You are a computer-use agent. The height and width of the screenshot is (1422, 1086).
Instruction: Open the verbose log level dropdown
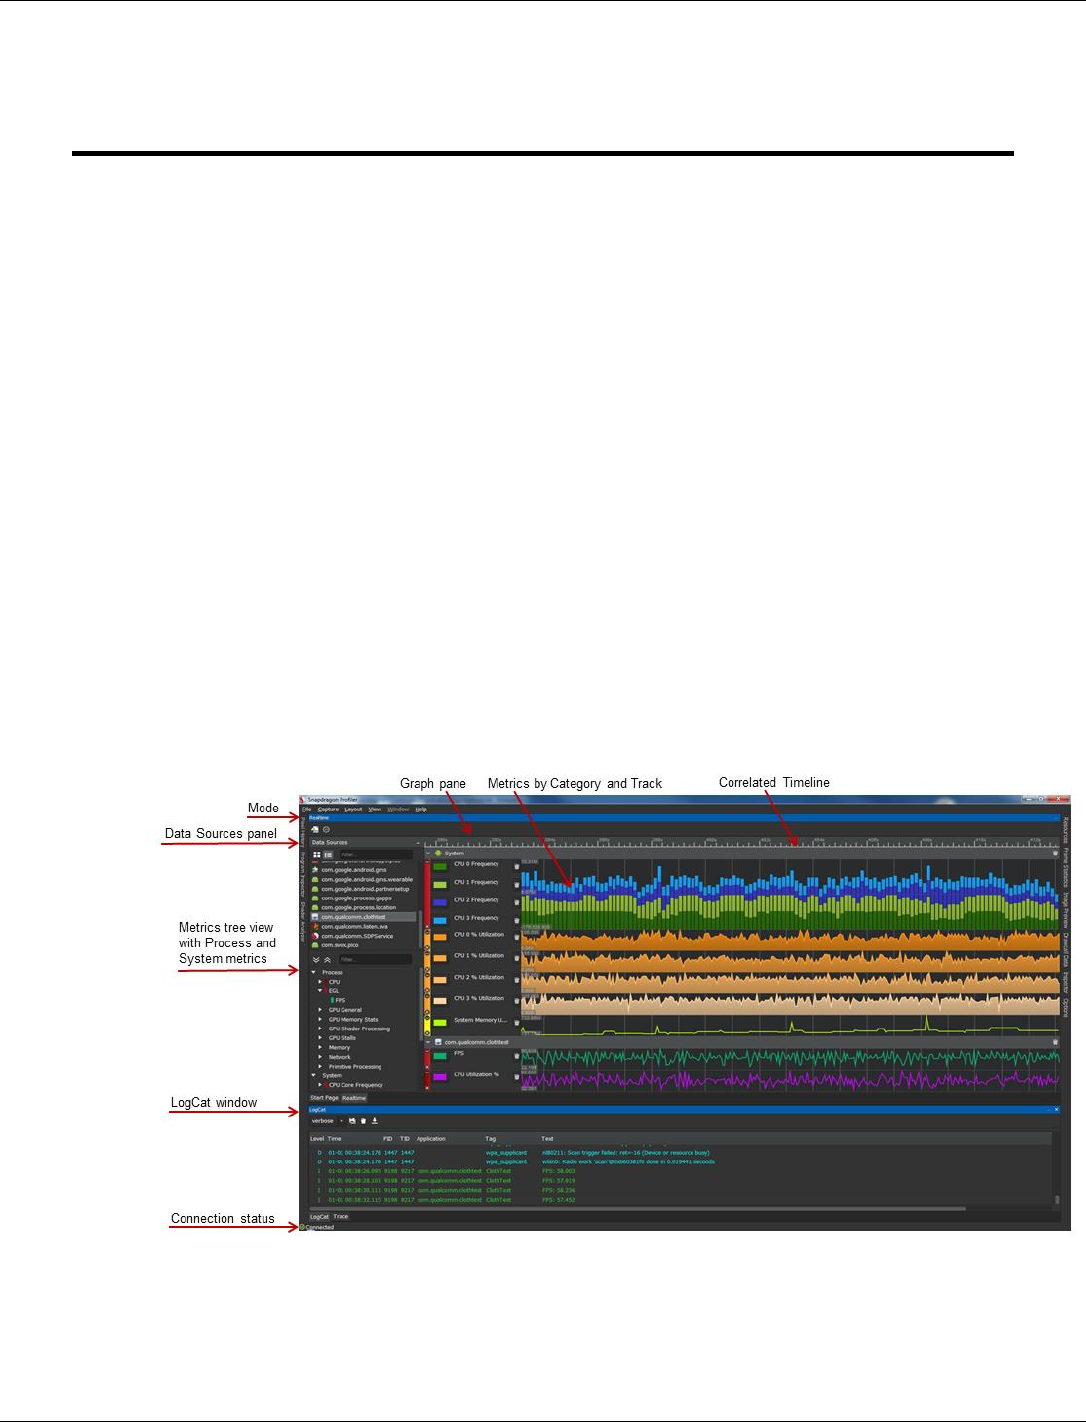[x=327, y=1121]
